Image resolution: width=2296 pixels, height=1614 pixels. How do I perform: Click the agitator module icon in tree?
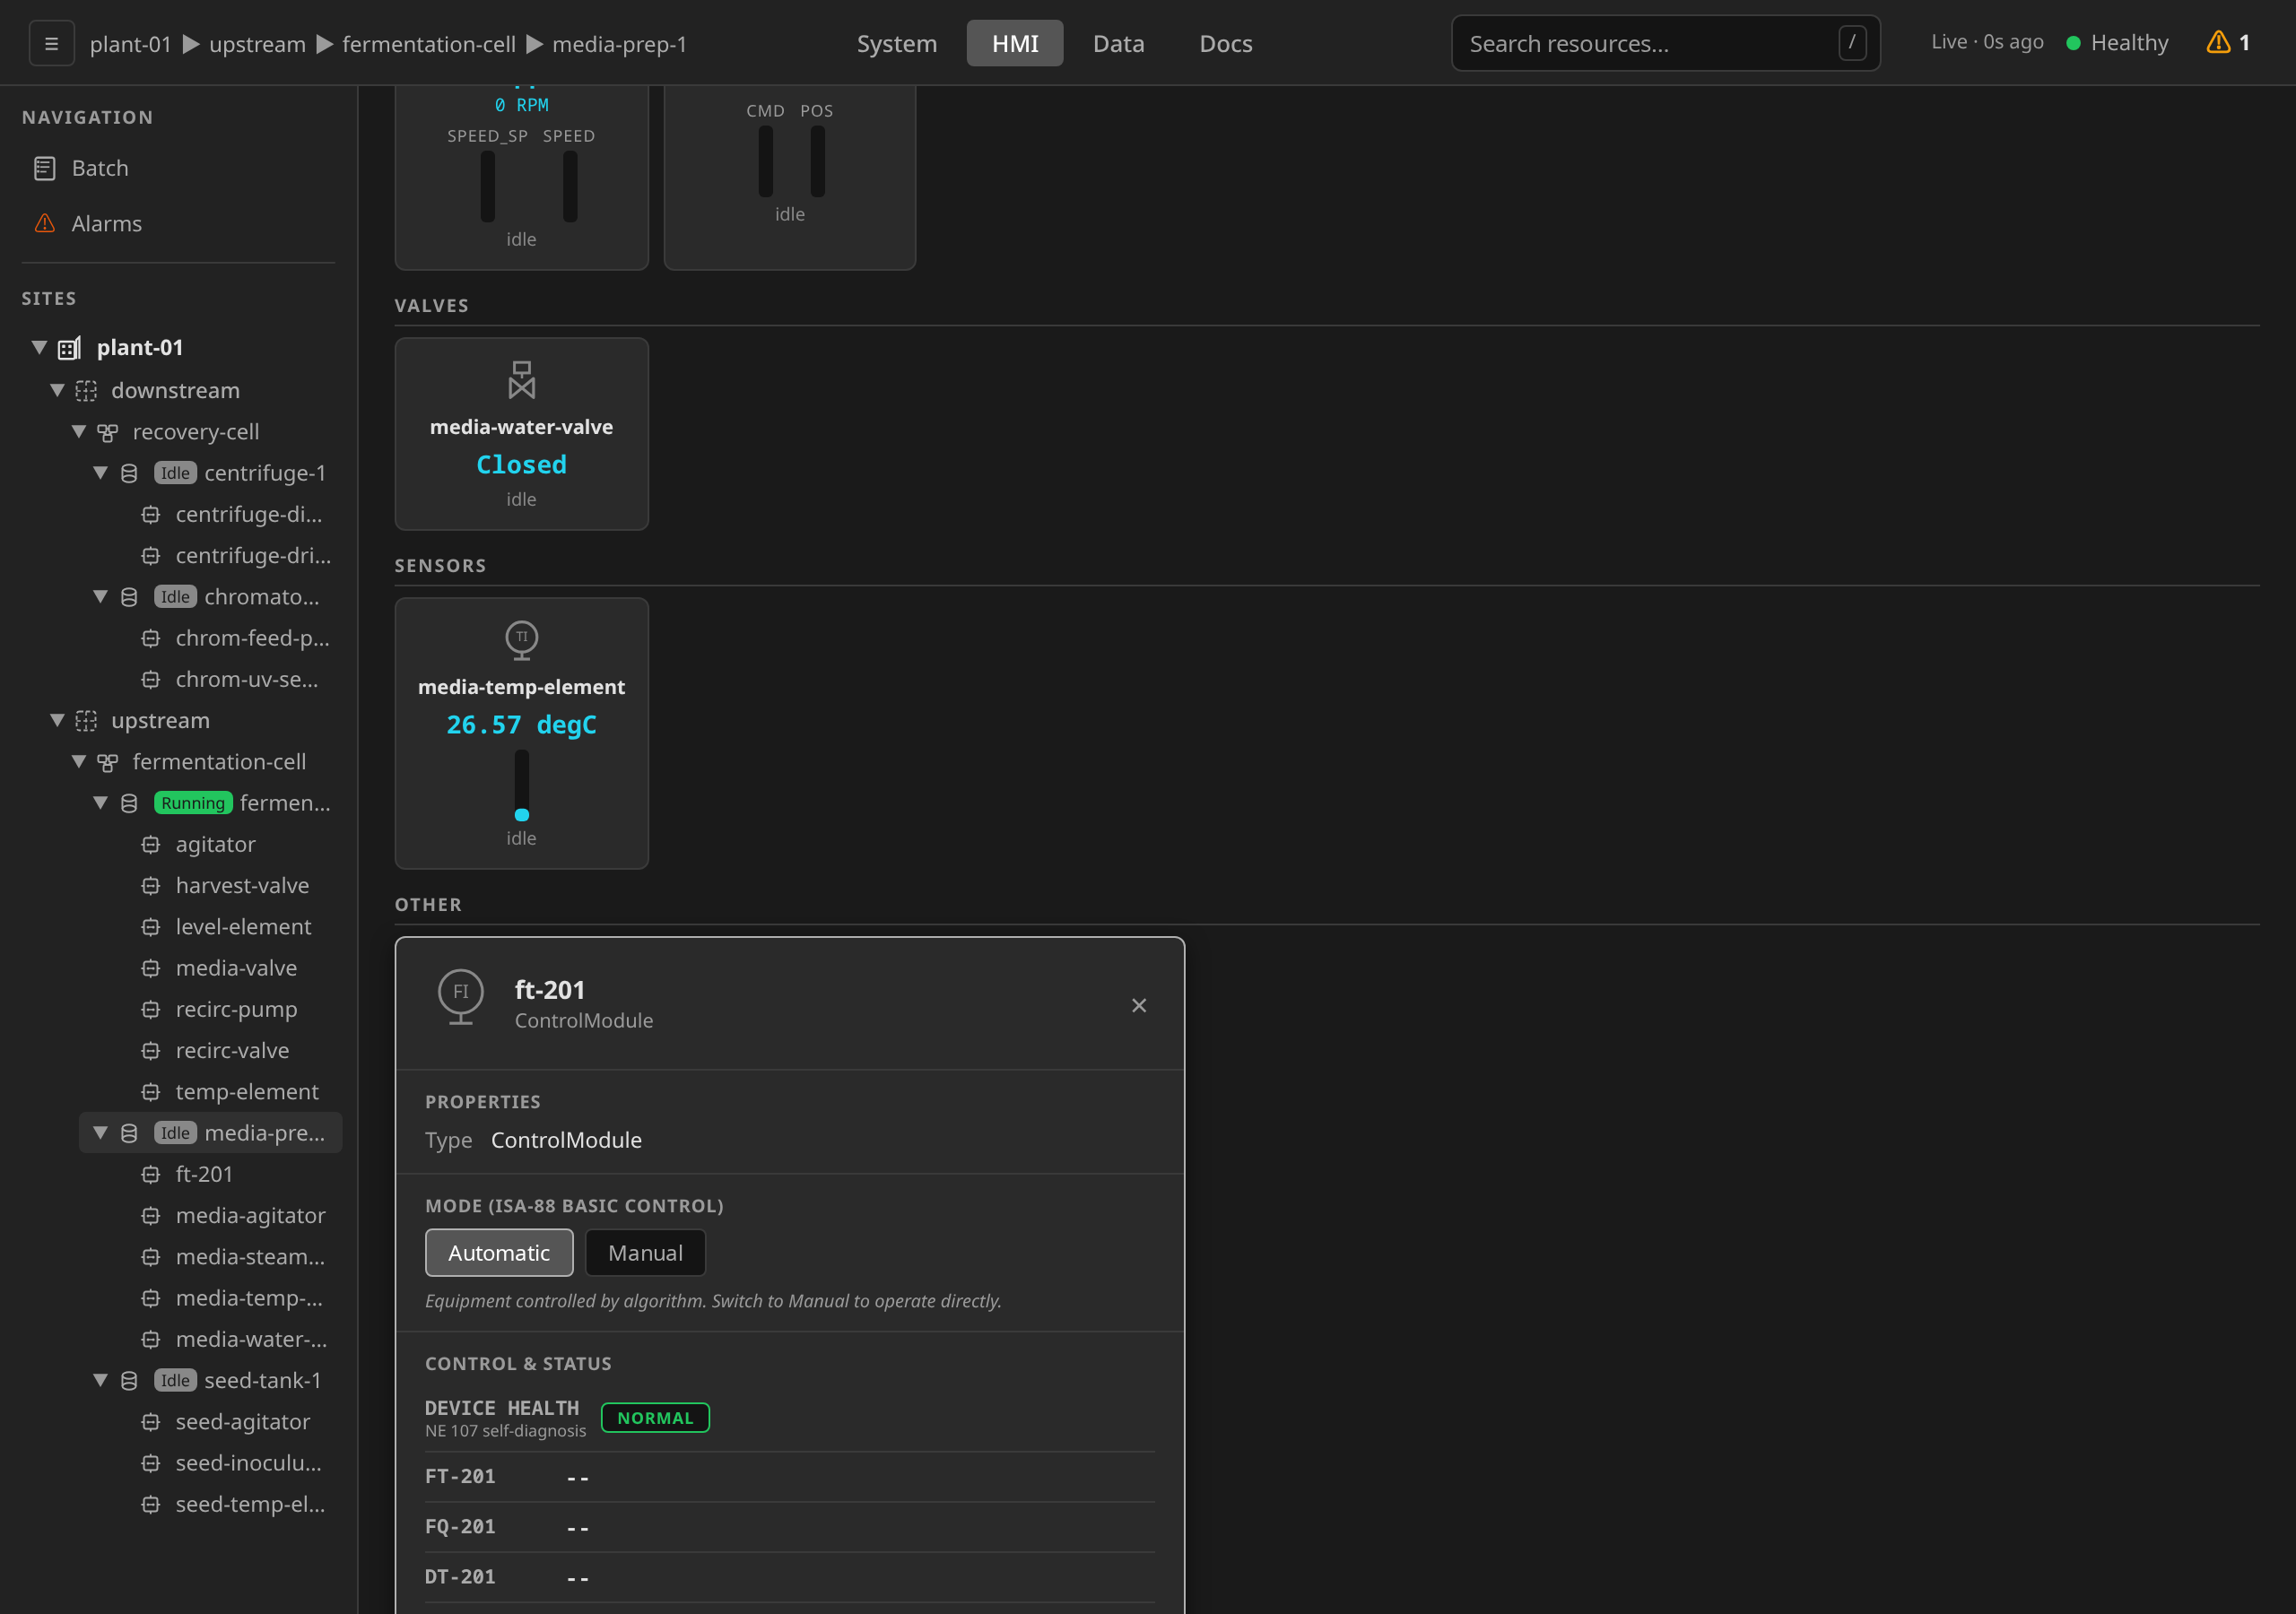(x=151, y=844)
